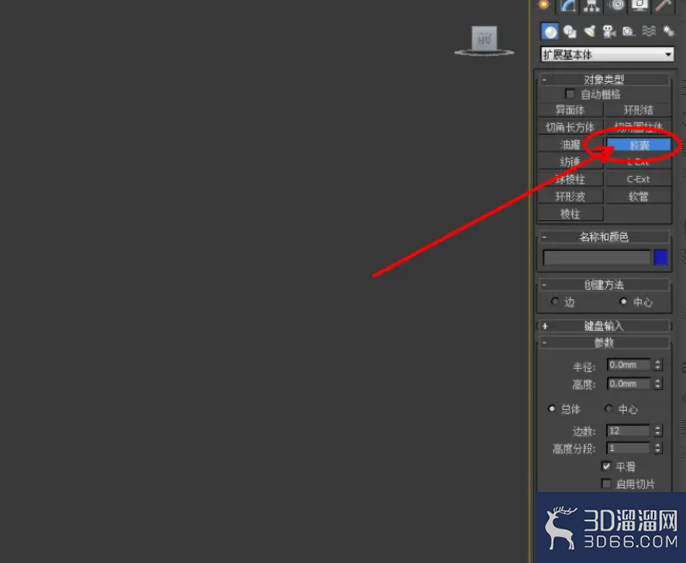The width and height of the screenshot is (686, 563).
Task: Choose the 油罐 object button
Action: (570, 144)
